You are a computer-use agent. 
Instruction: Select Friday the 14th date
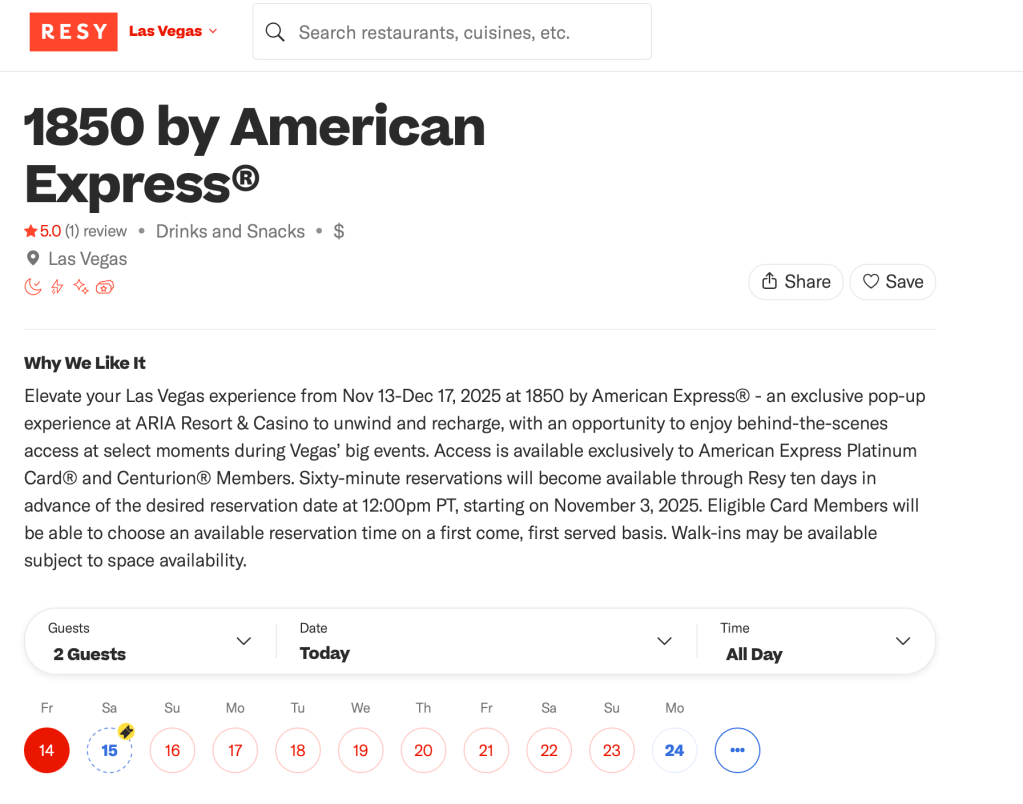pos(47,750)
